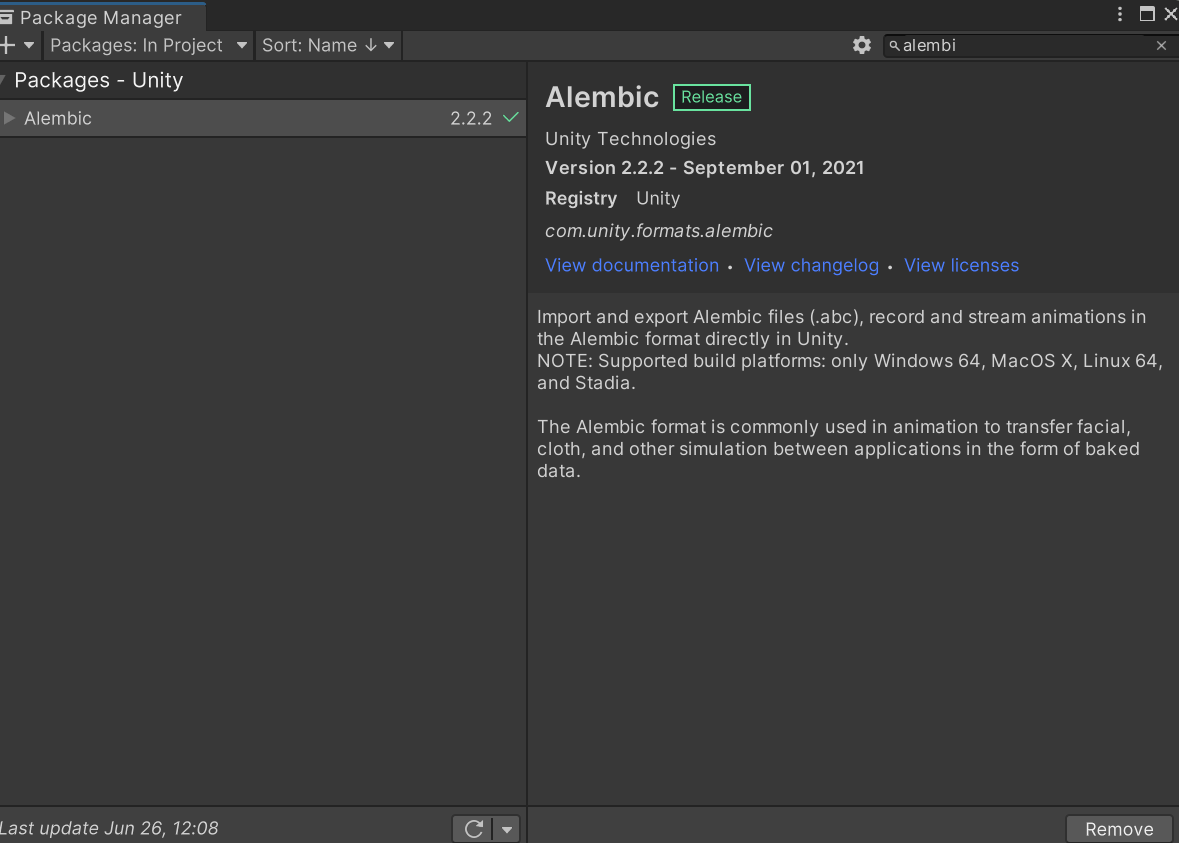Click the Registry label in the details pane
This screenshot has height=843, width=1179.
[580, 199]
